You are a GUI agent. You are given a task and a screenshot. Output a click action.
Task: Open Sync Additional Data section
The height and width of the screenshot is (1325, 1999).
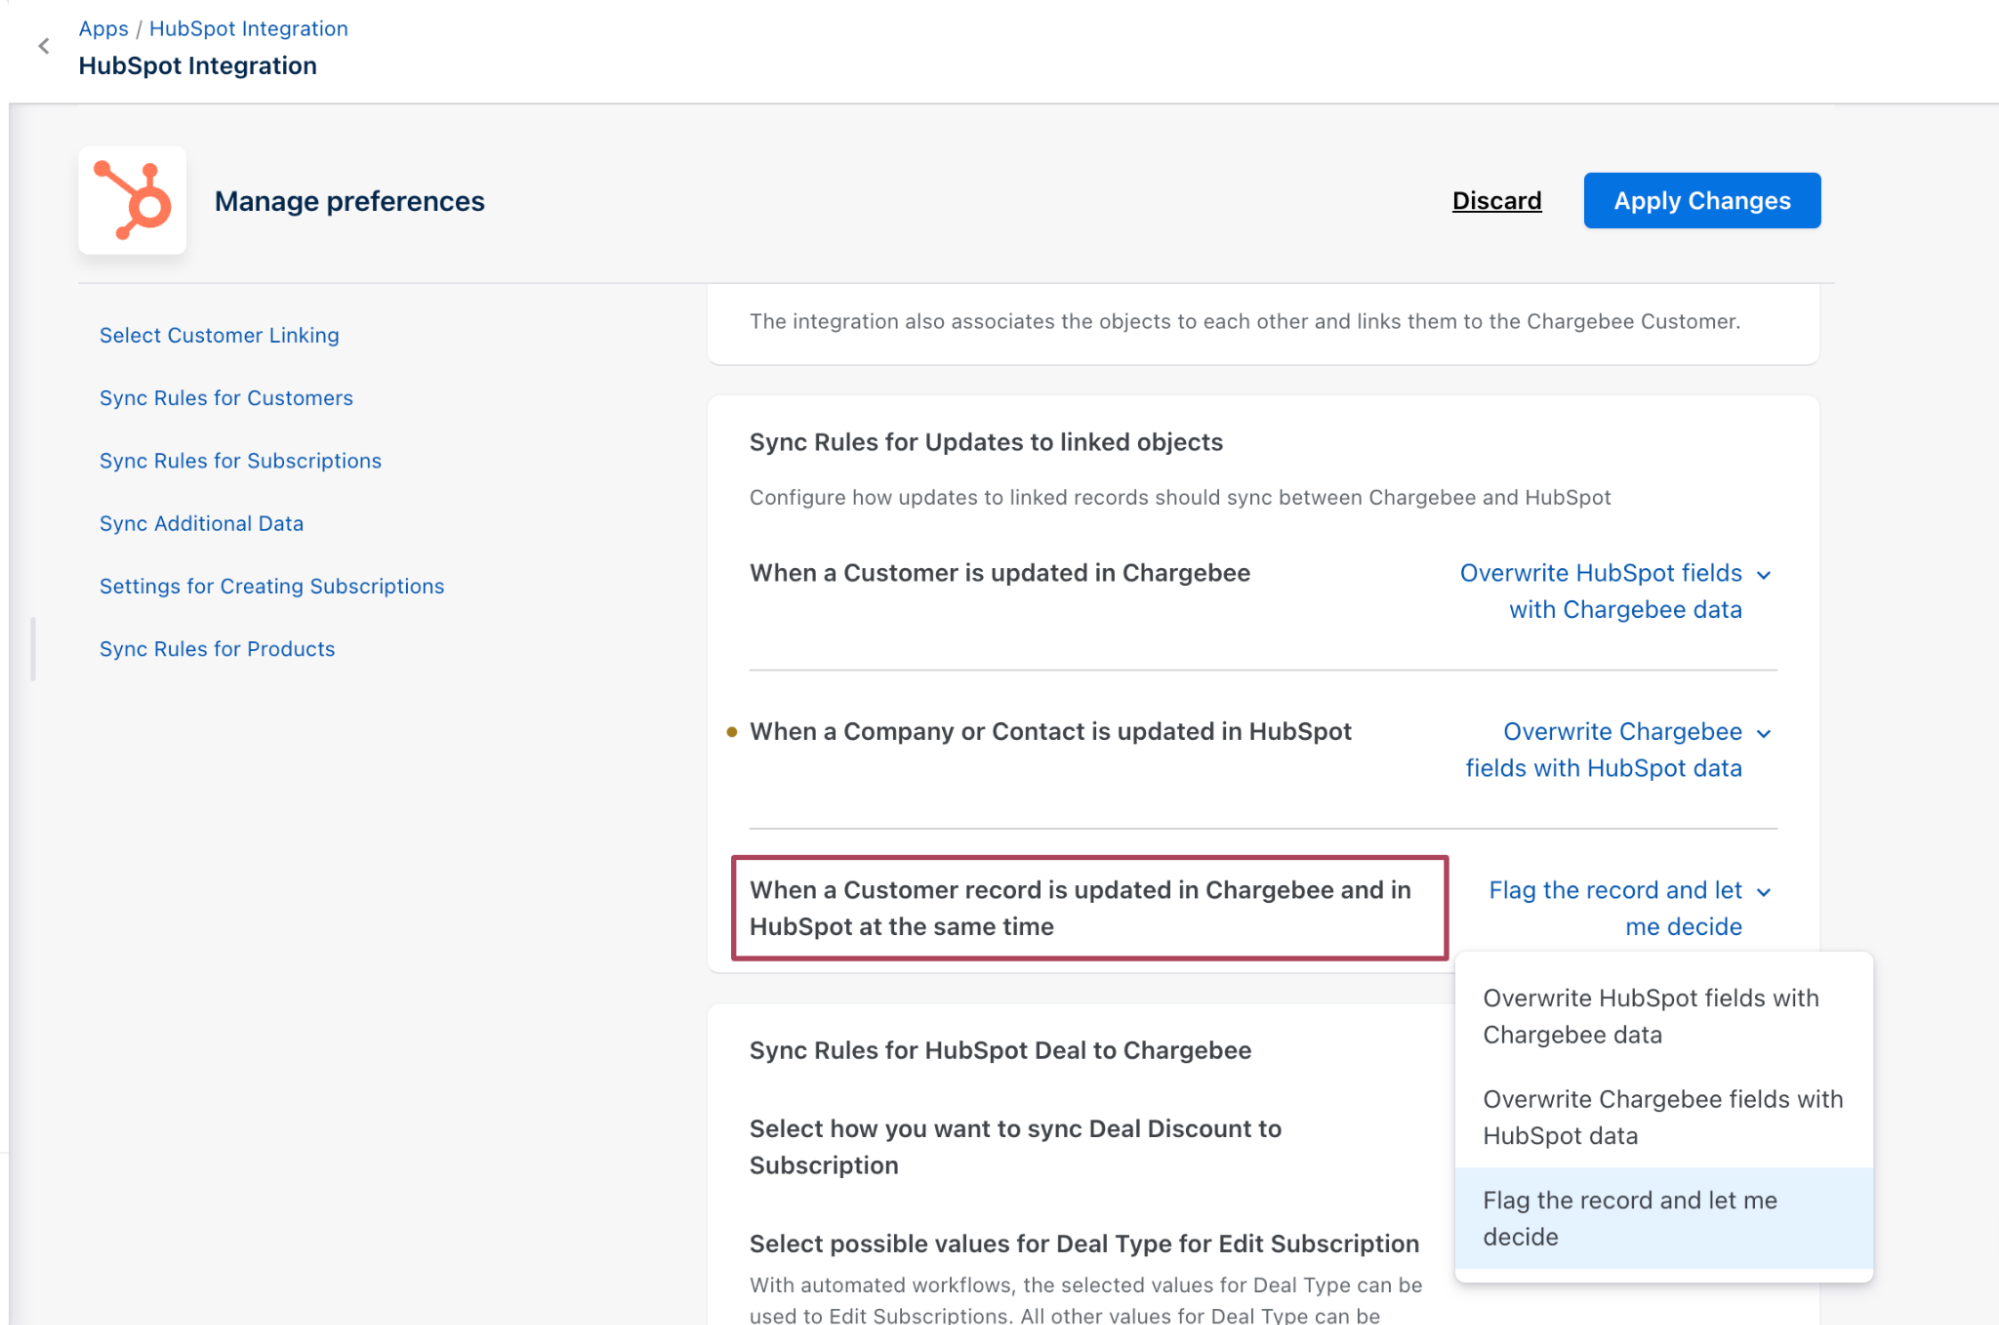click(x=201, y=524)
